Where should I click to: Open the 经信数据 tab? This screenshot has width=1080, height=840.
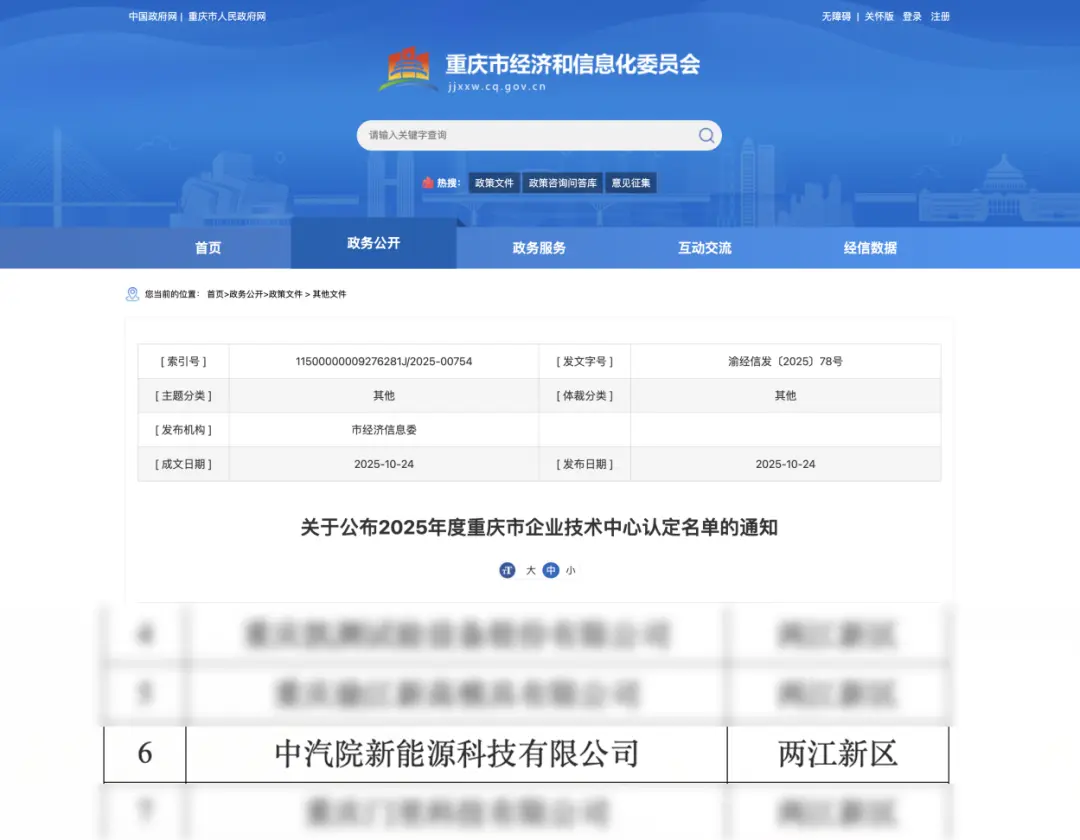click(x=869, y=247)
